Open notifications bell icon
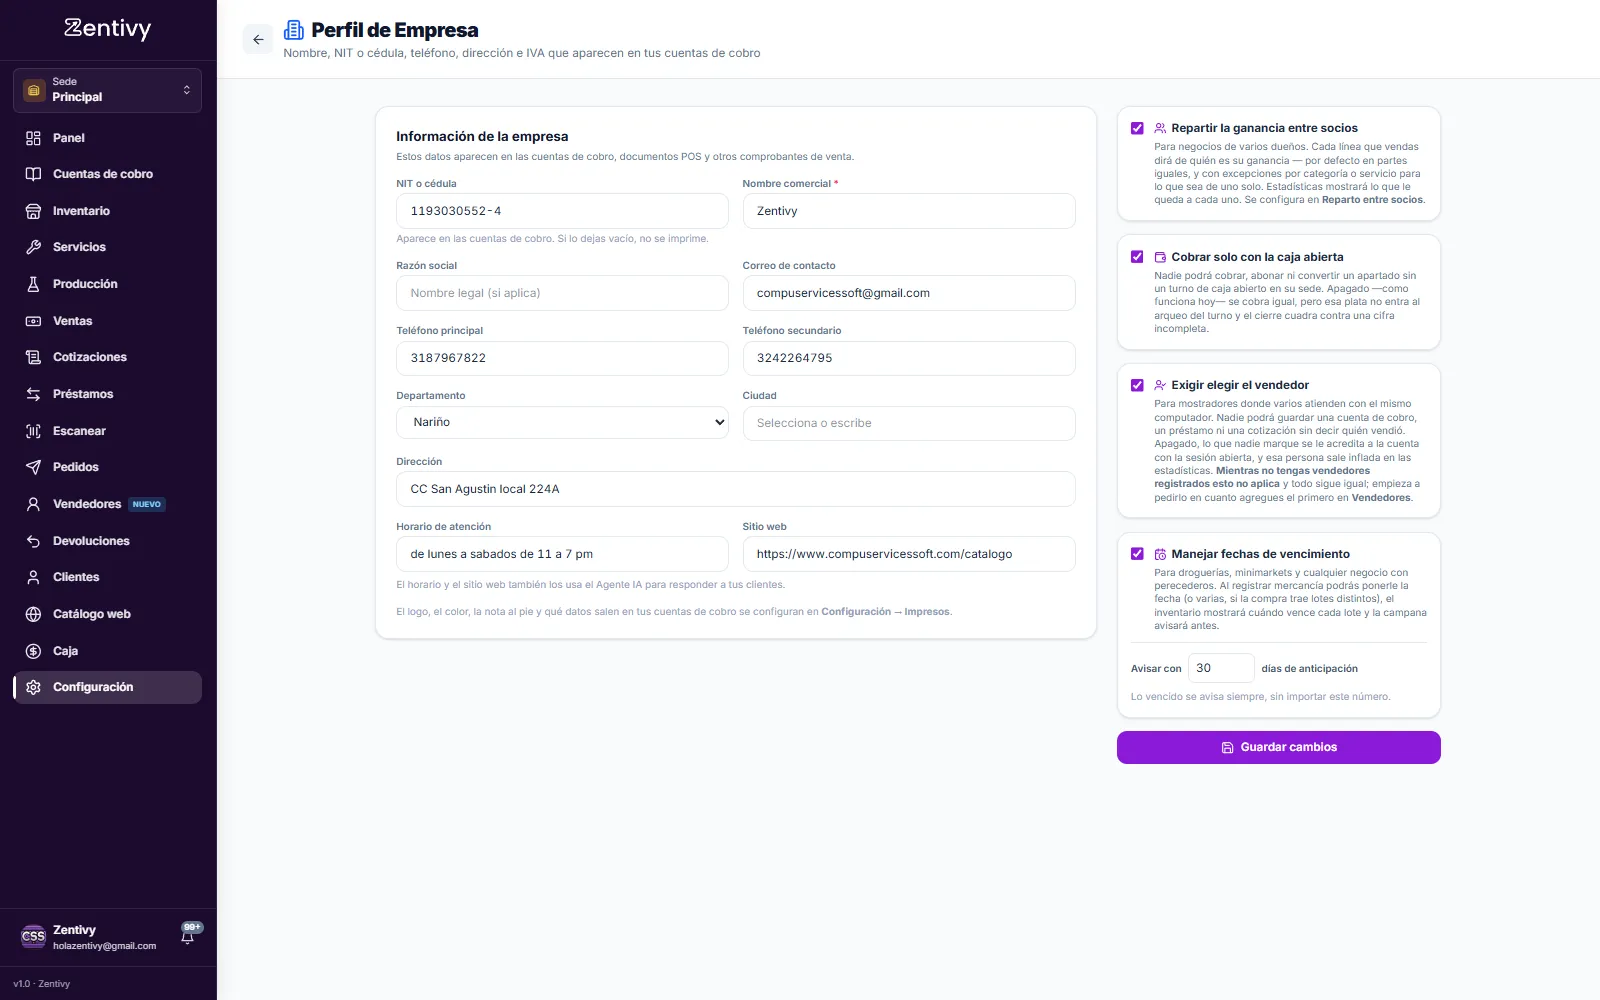 click(188, 936)
